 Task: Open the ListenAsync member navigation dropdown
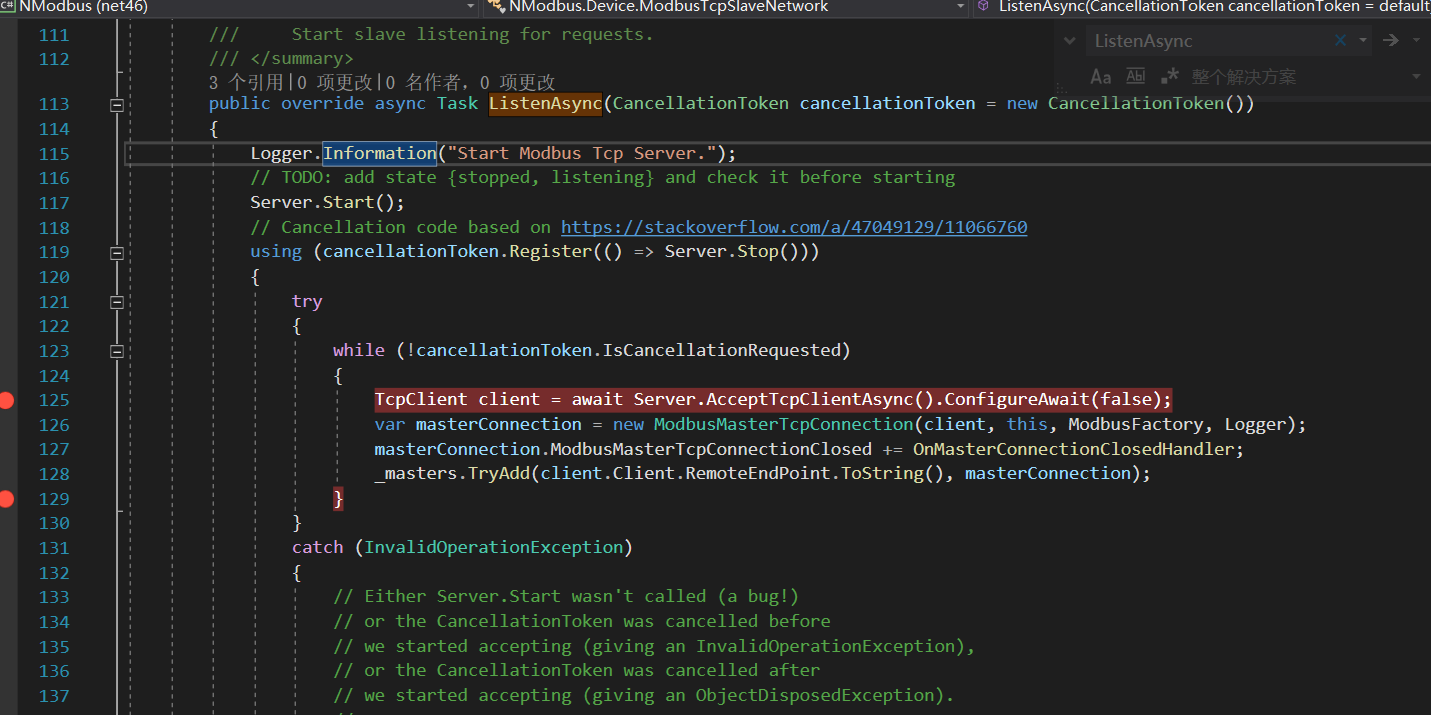point(1203,6)
